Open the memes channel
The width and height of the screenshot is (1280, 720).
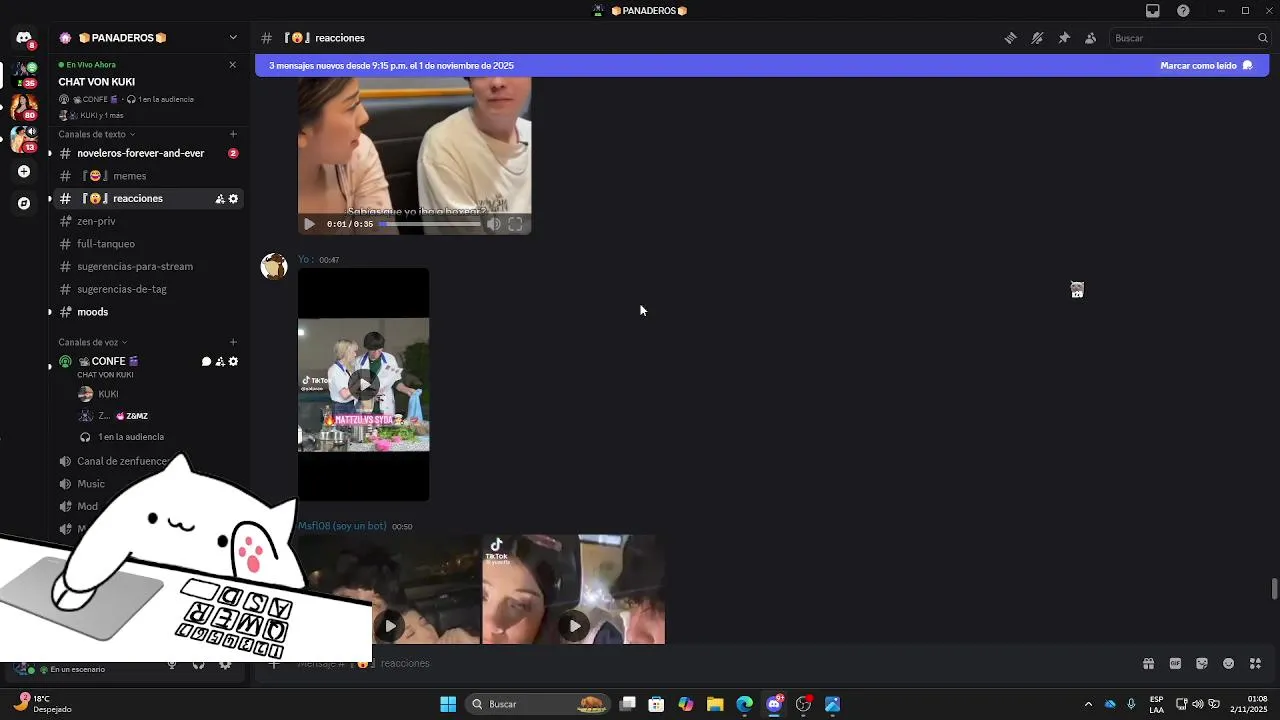[x=147, y=176]
